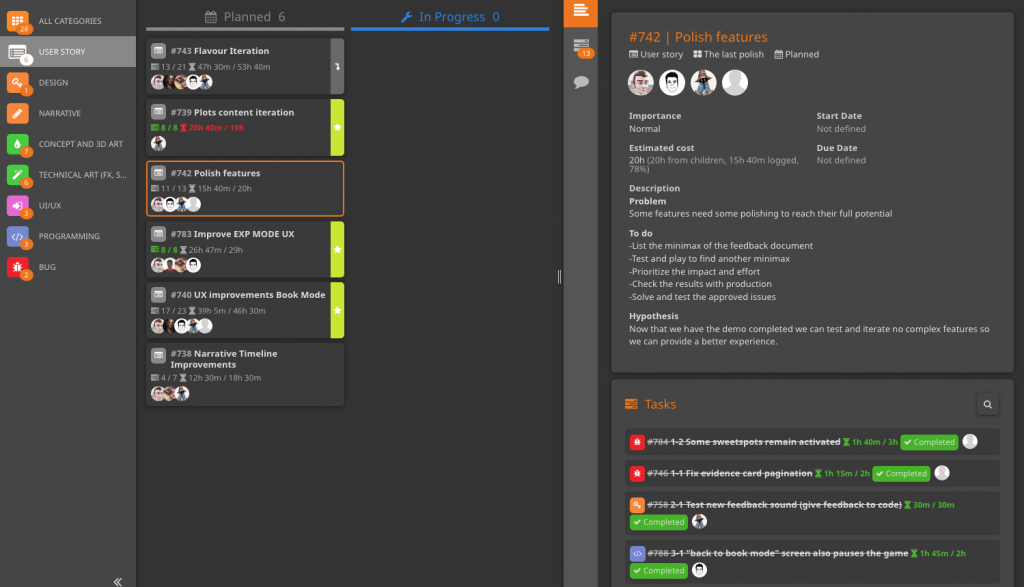Image resolution: width=1024 pixels, height=587 pixels.
Task: Change Completed status on task #746
Action: [900, 473]
